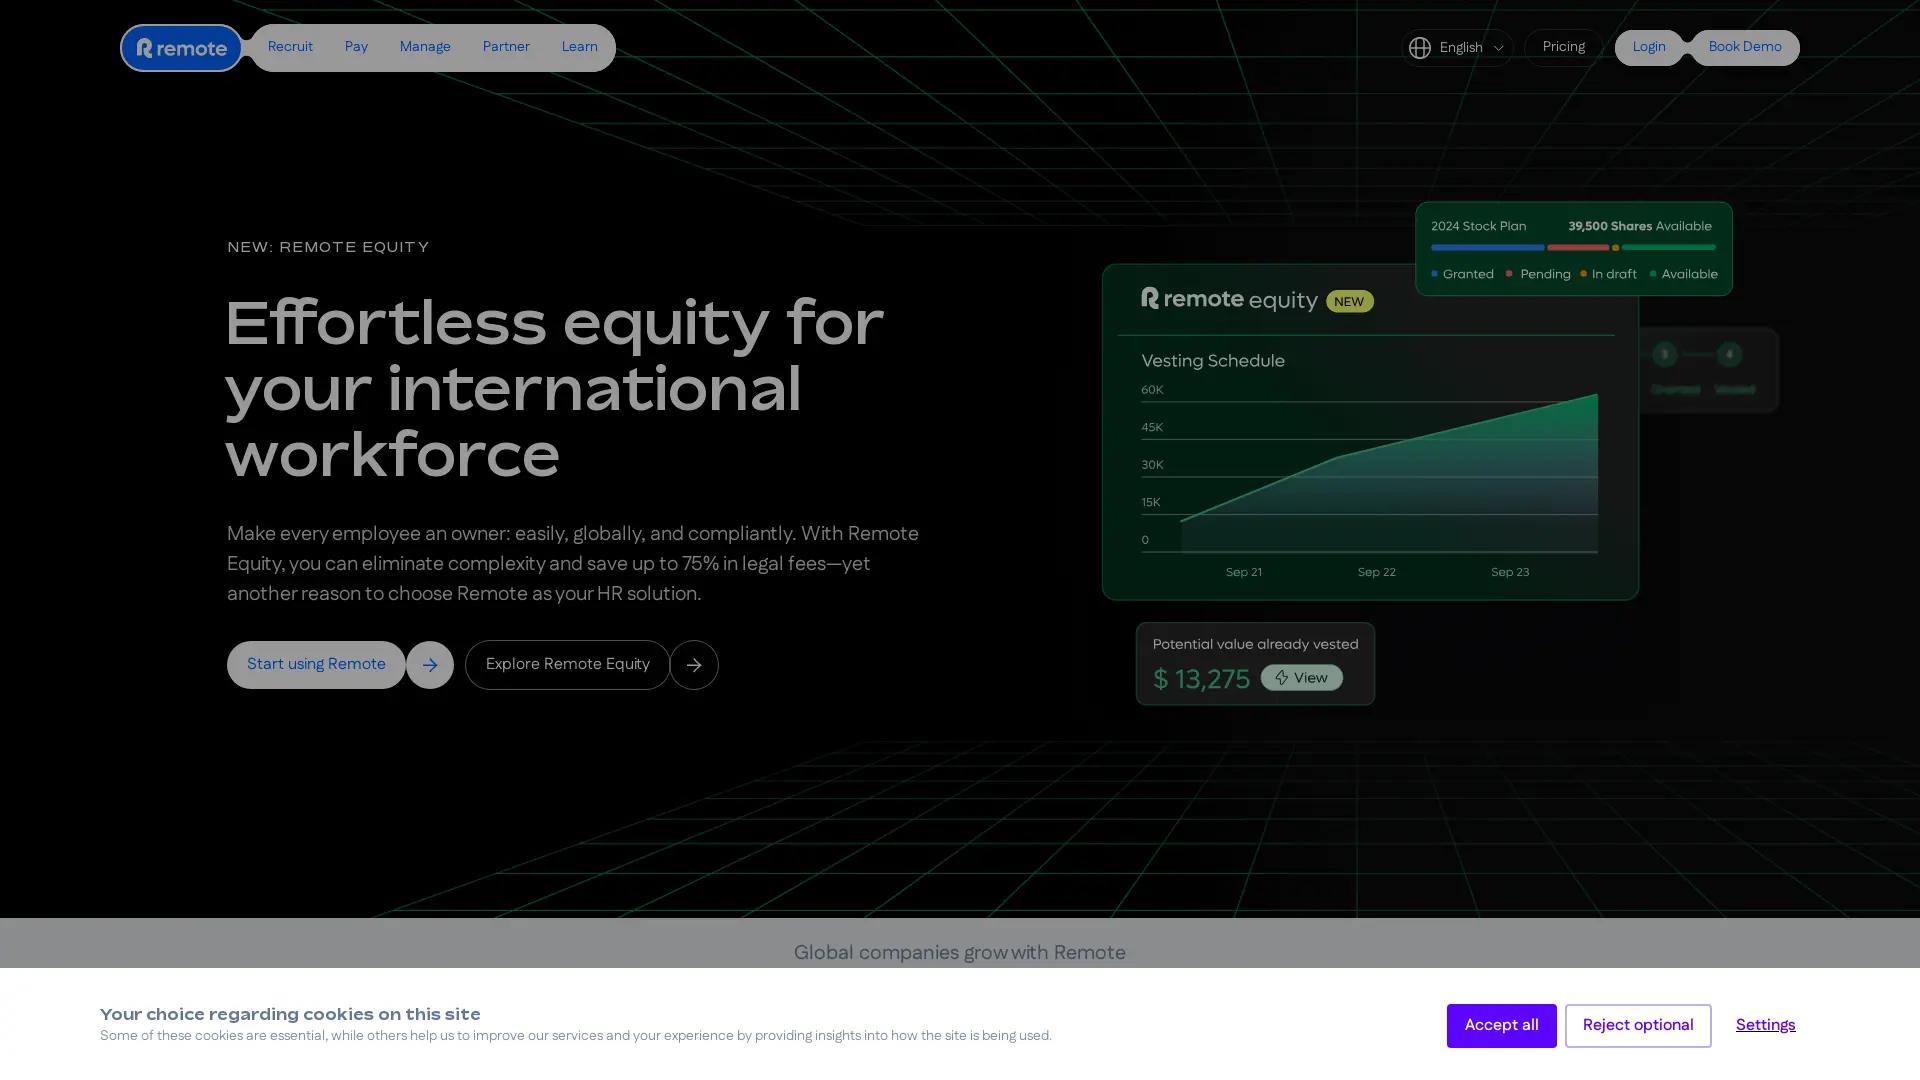Click the Remote equity logo on the dashboard card
The image size is (1920, 1080).
click(x=1229, y=299)
